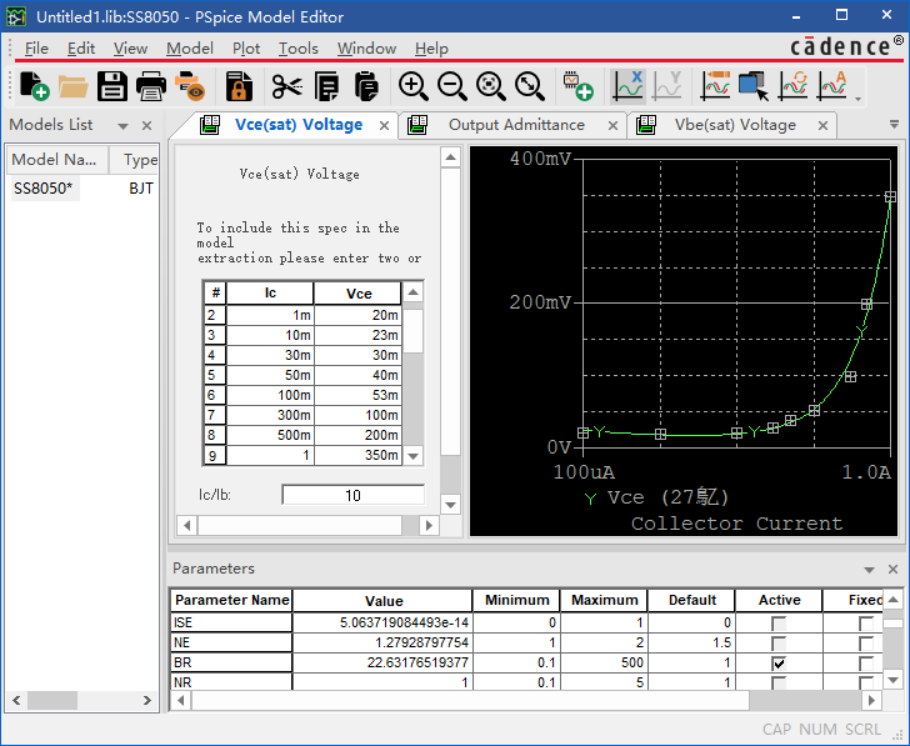The image size is (910, 746).
Task: Open print preview with the eye printer icon
Action: click(x=190, y=87)
